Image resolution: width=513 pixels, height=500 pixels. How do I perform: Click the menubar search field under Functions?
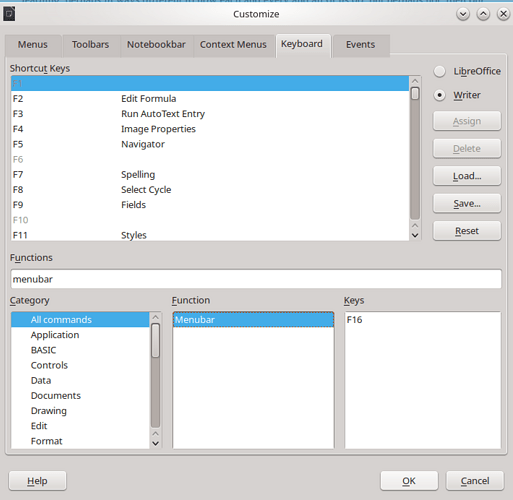point(256,279)
